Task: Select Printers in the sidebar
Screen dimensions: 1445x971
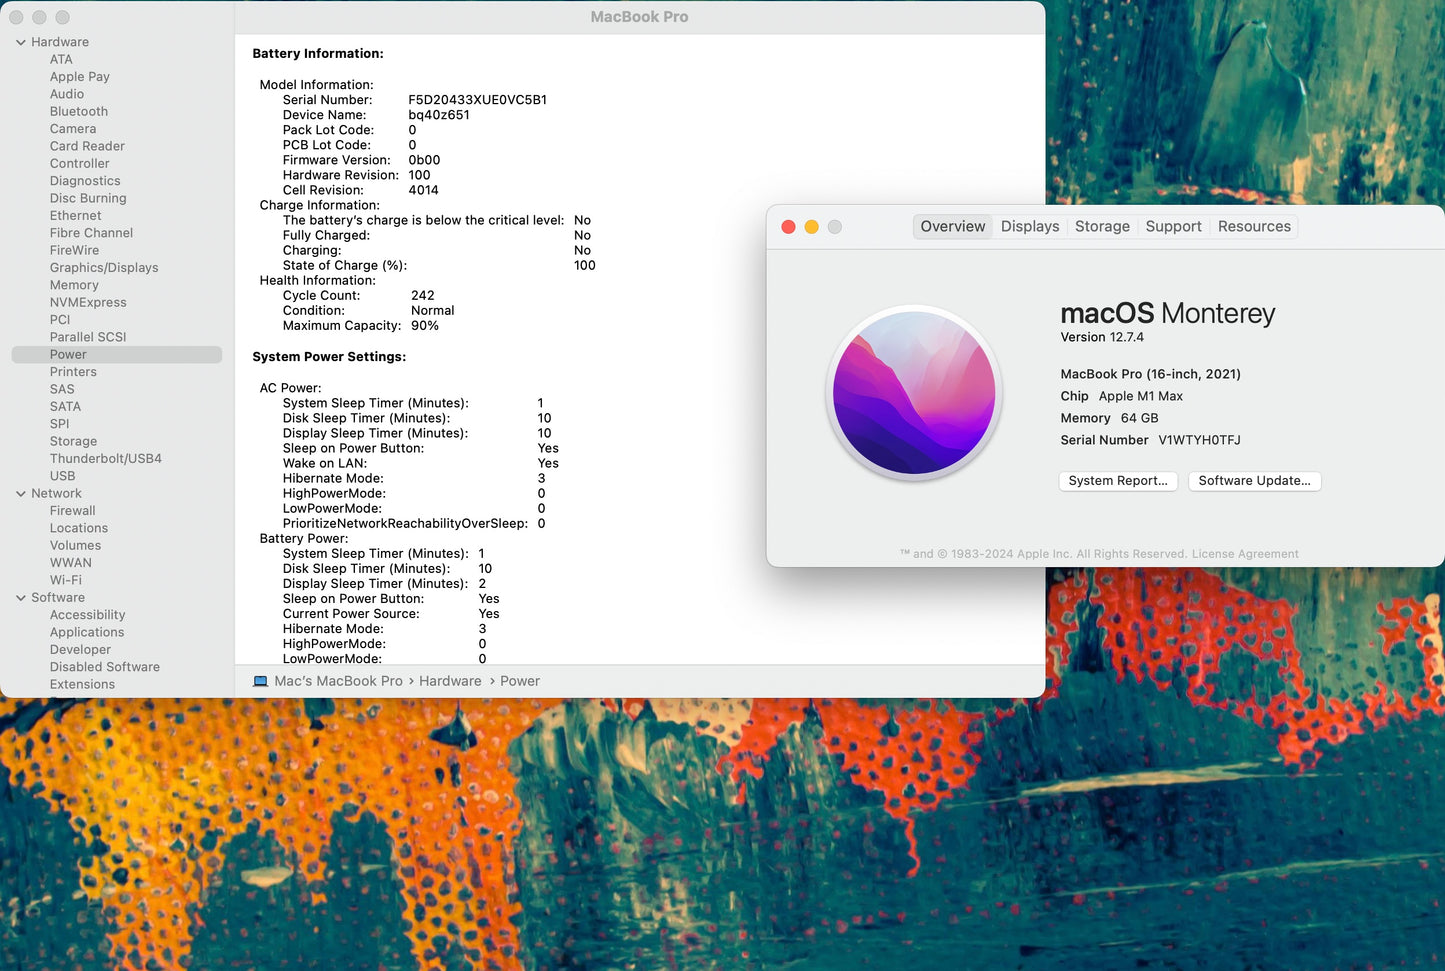Action: point(73,372)
